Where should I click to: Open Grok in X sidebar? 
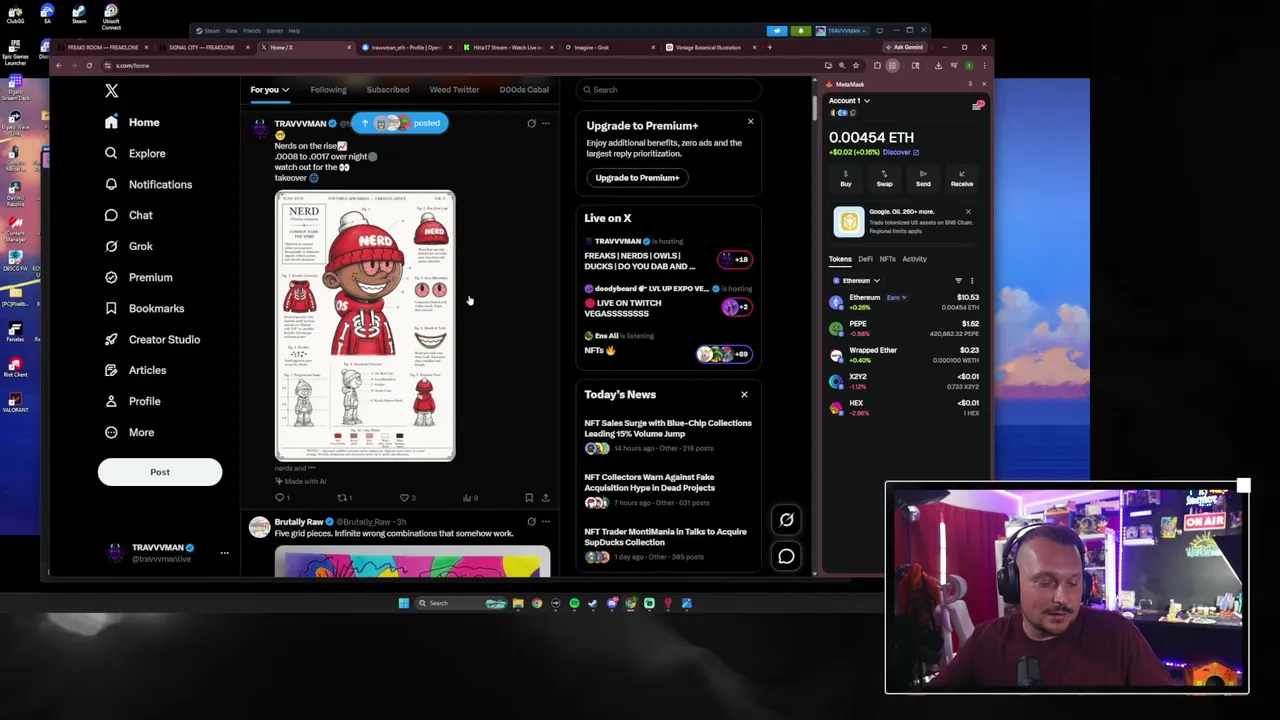tap(129, 246)
